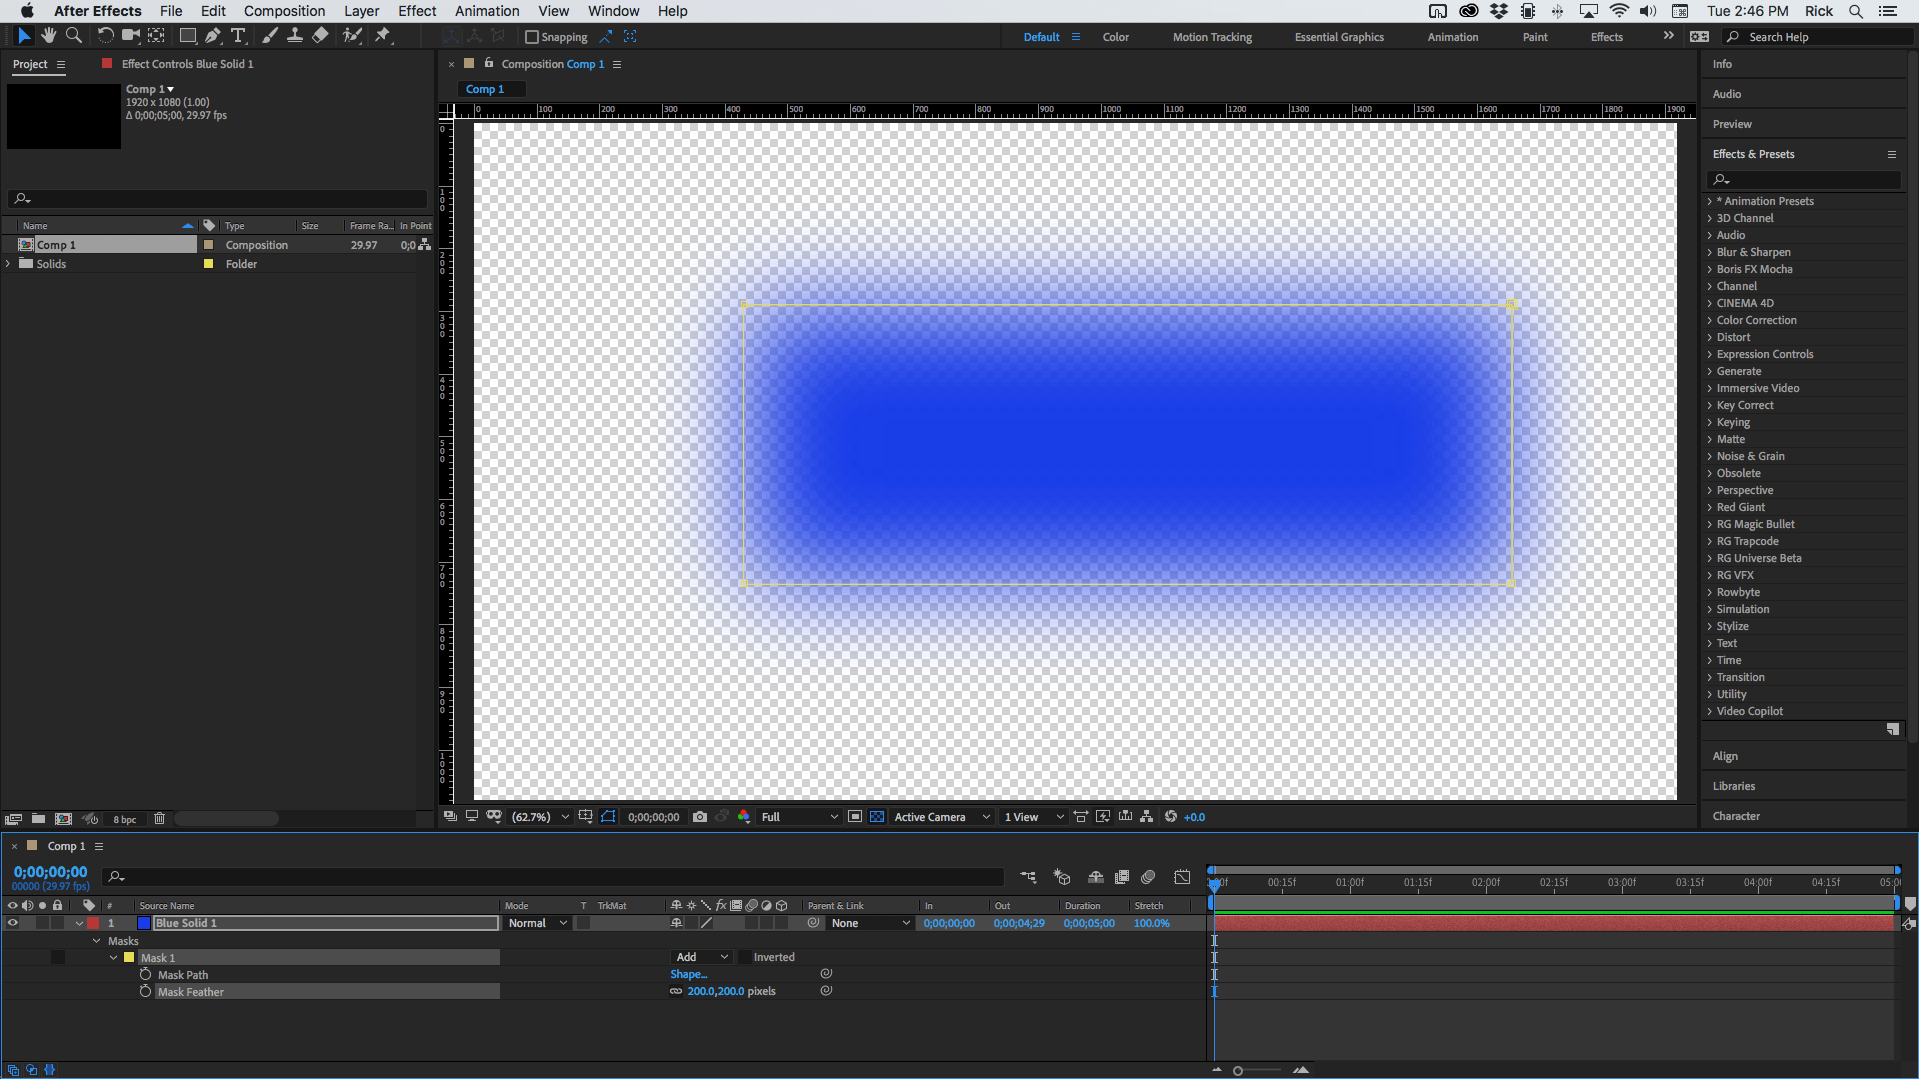Change the Add mode for Mask 1

pyautogui.click(x=700, y=957)
